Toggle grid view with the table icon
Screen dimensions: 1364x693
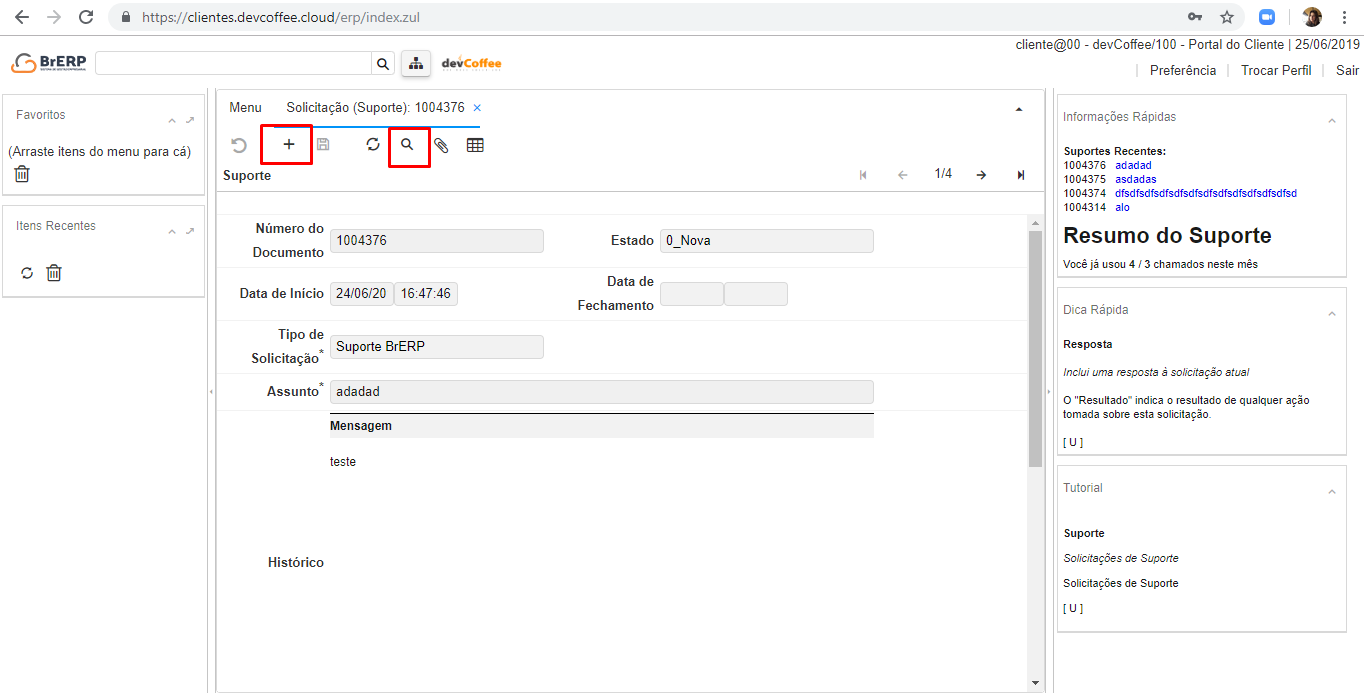tap(475, 145)
